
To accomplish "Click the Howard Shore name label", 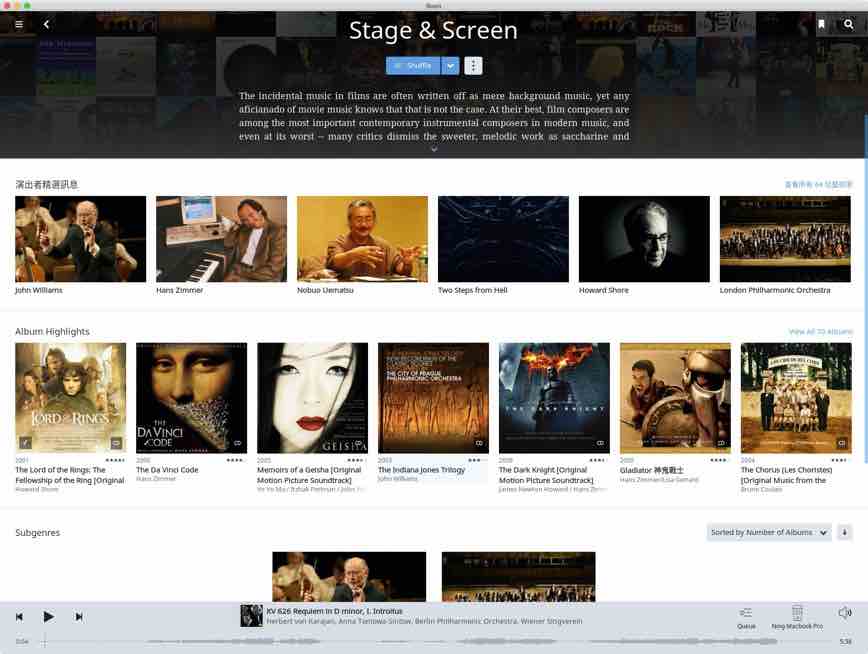I will click(x=604, y=290).
